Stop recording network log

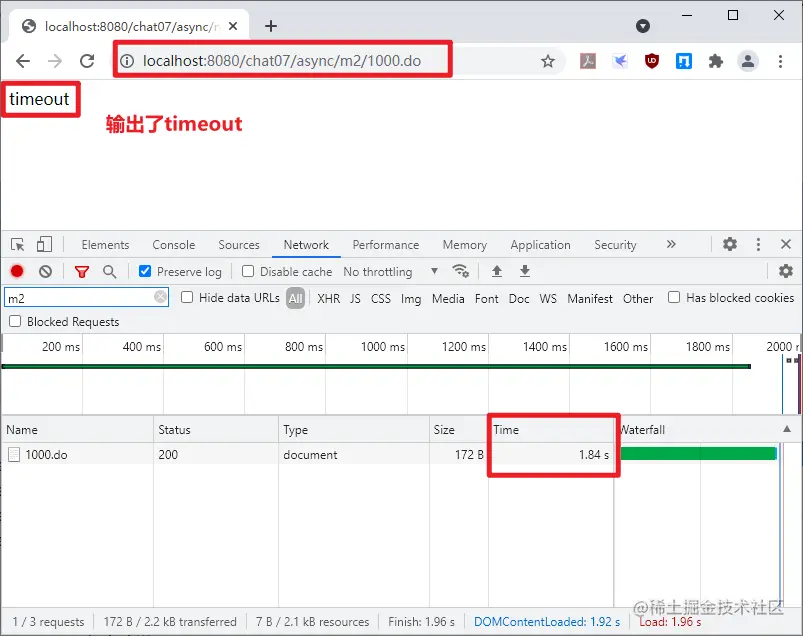click(17, 271)
